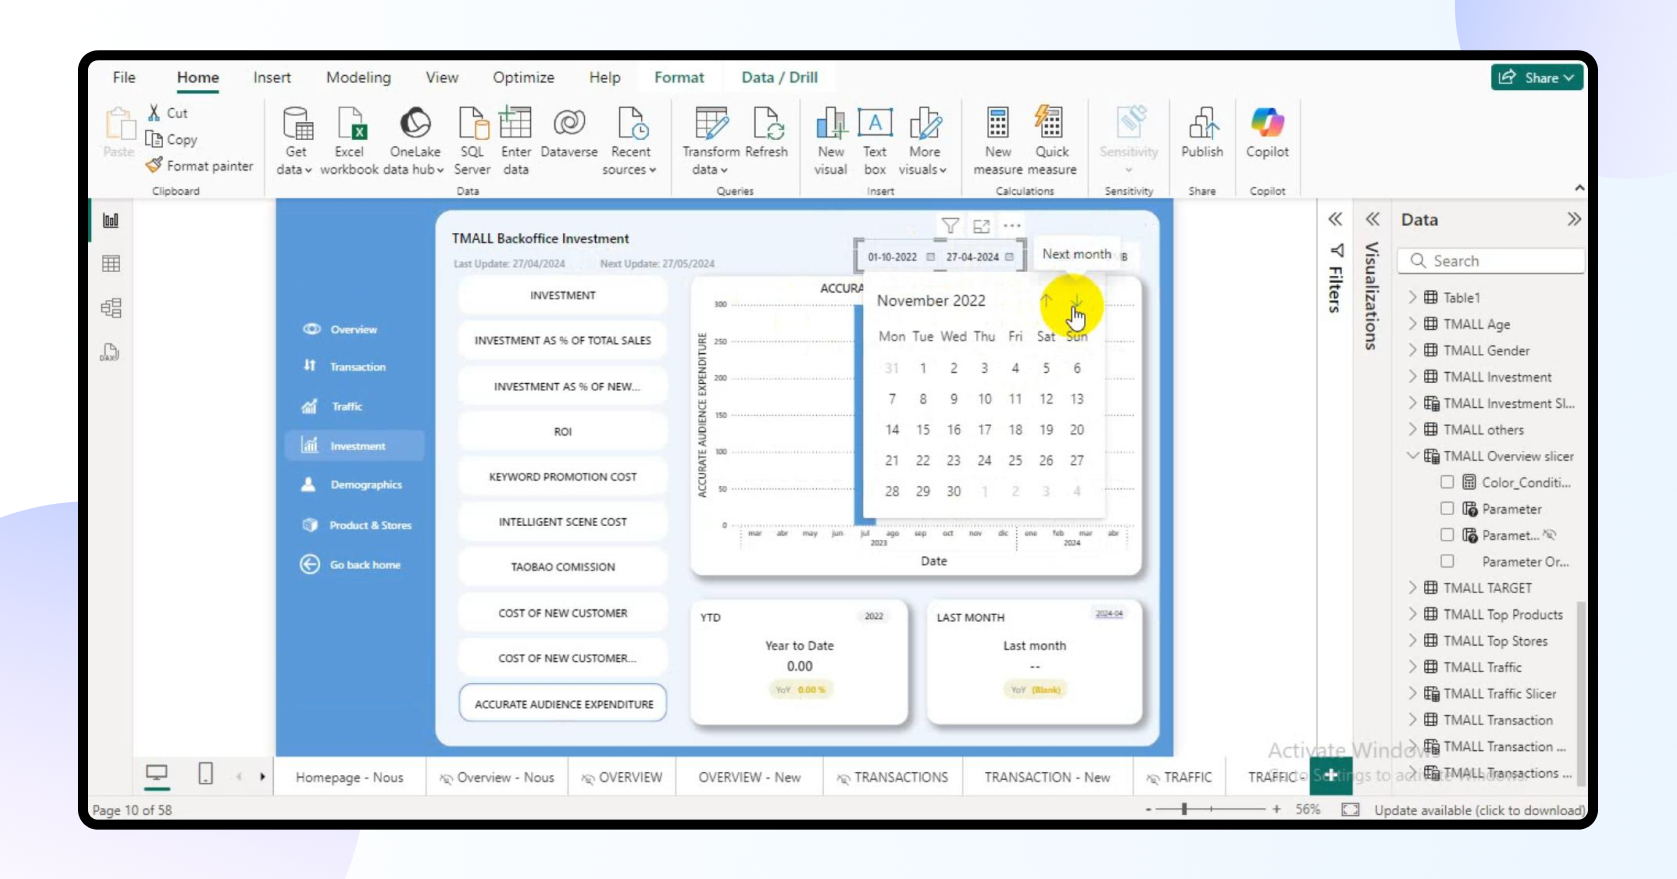1677x879 pixels.
Task: Expand the Table1 table
Action: (1412, 297)
